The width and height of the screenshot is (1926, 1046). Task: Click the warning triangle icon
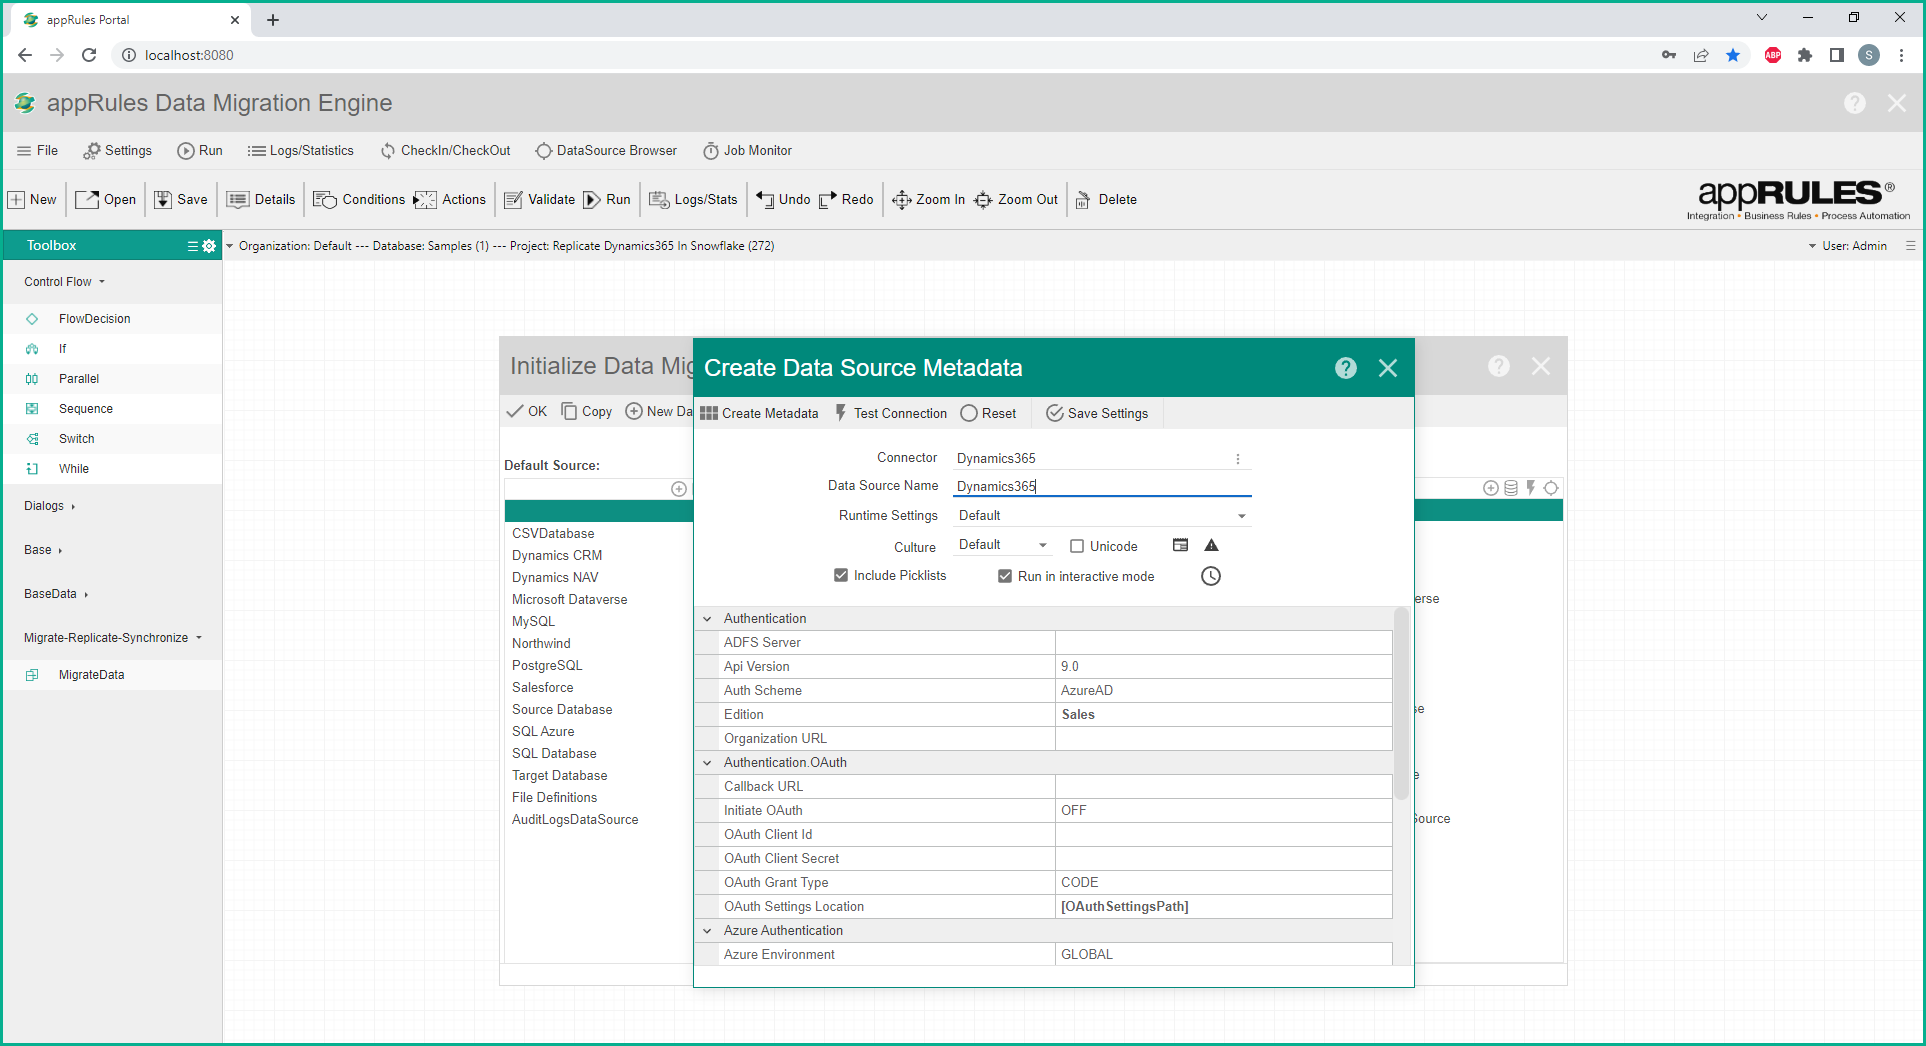(x=1211, y=546)
